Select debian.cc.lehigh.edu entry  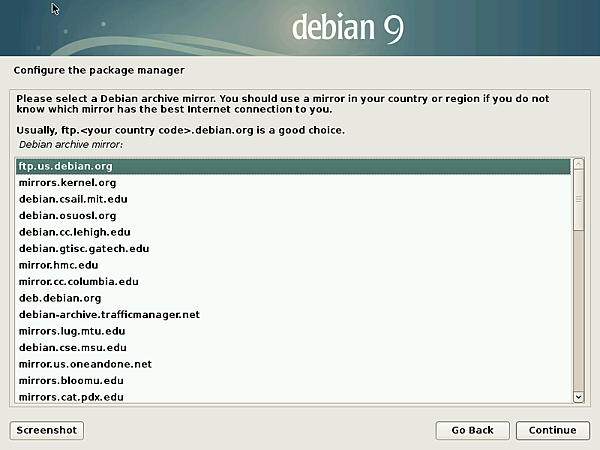pyautogui.click(x=293, y=232)
